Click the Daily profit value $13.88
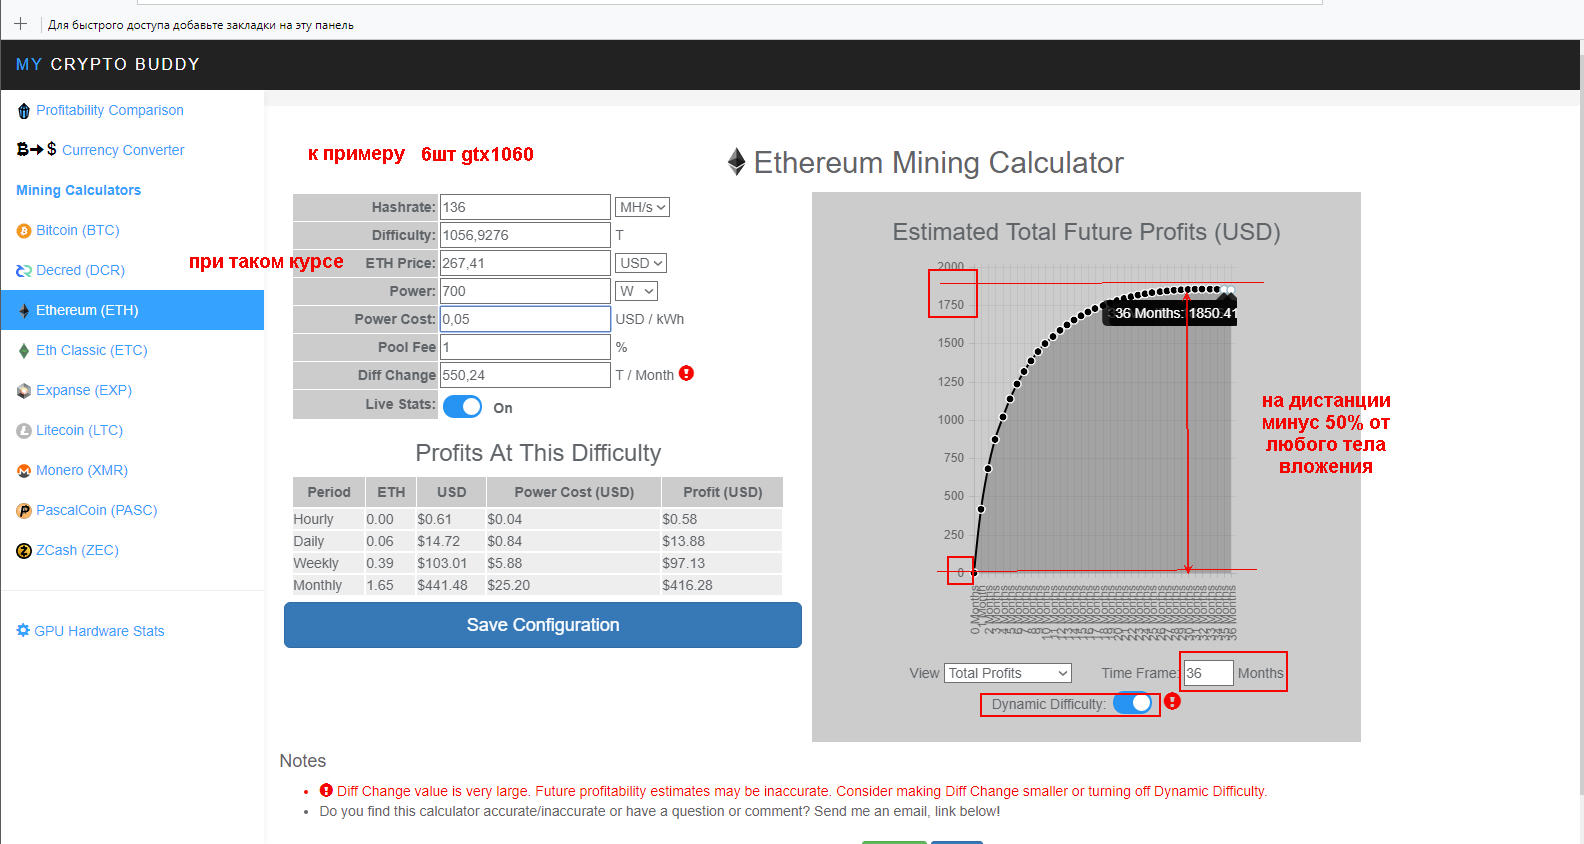The image size is (1584, 844). click(683, 541)
